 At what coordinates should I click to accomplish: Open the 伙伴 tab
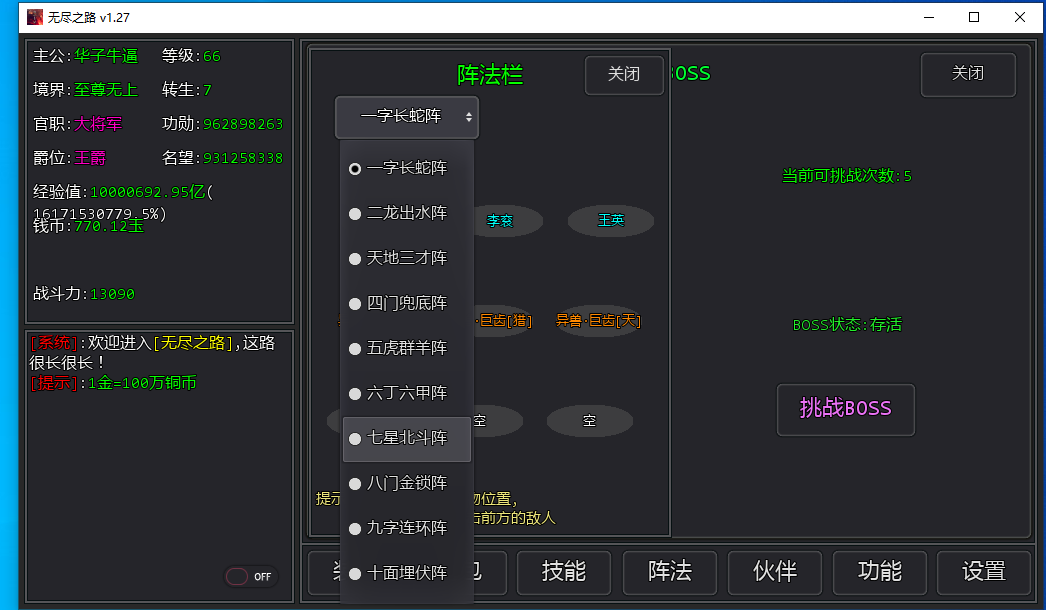click(x=774, y=572)
